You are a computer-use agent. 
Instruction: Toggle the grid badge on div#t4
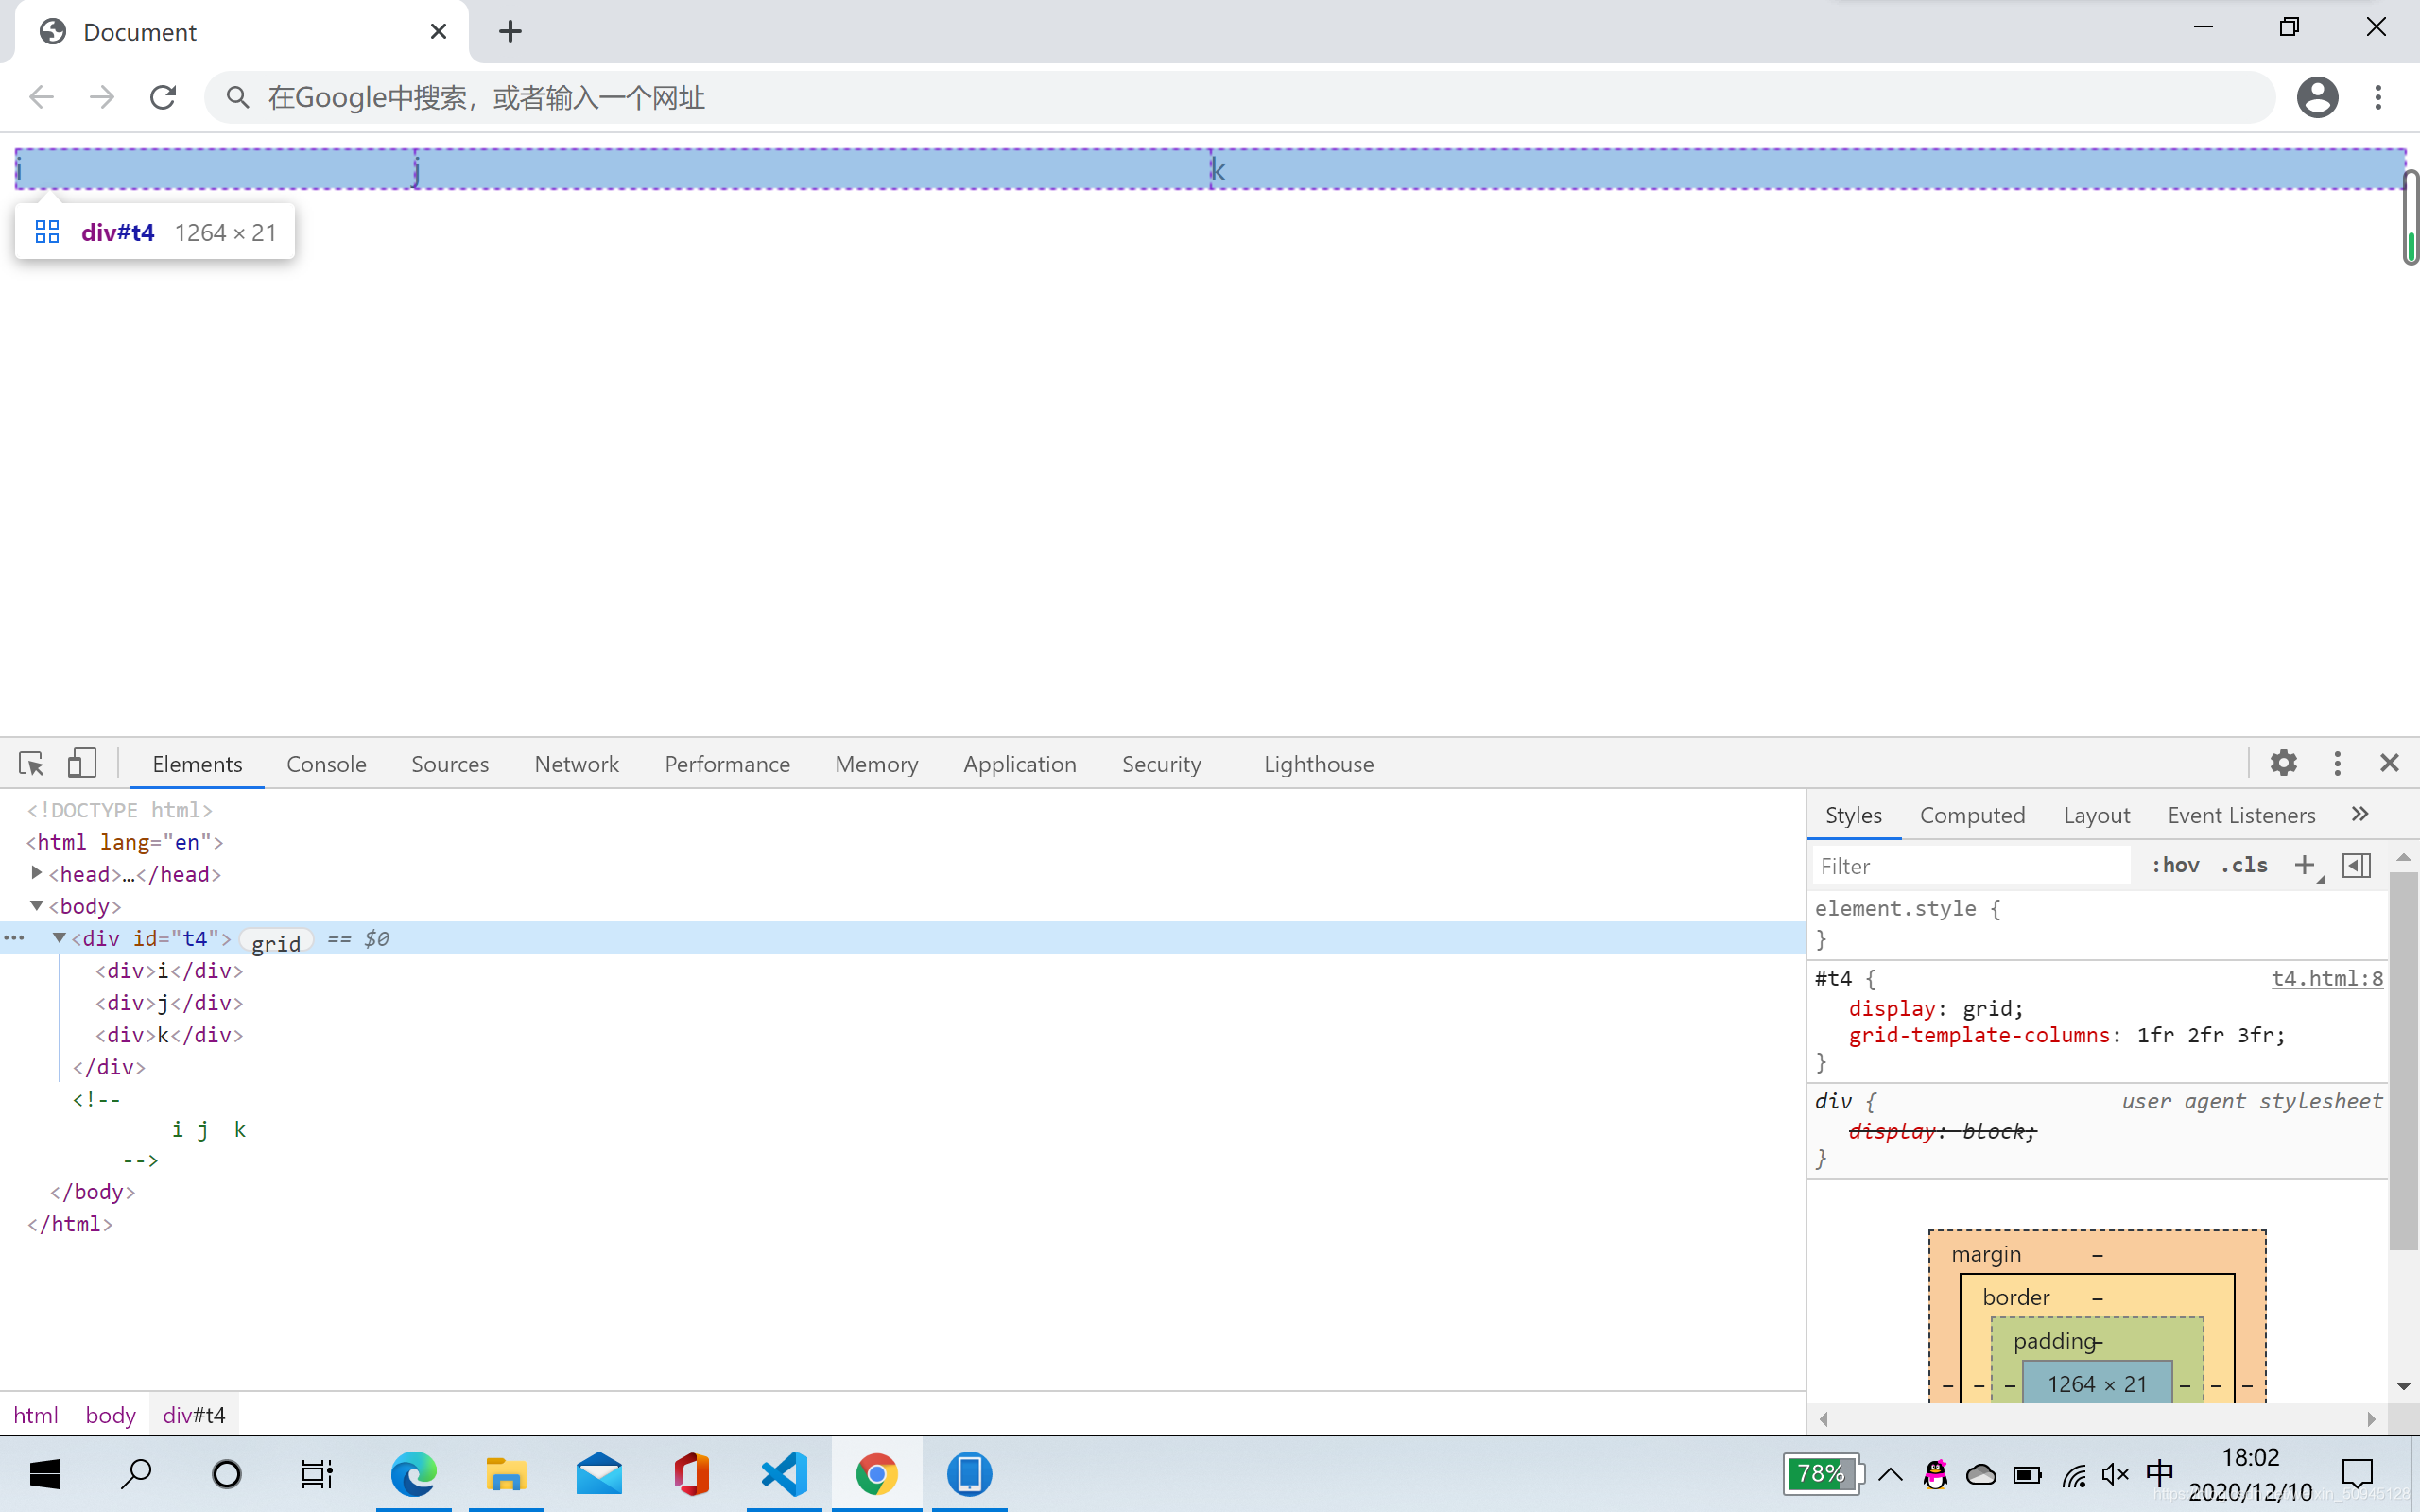[276, 941]
